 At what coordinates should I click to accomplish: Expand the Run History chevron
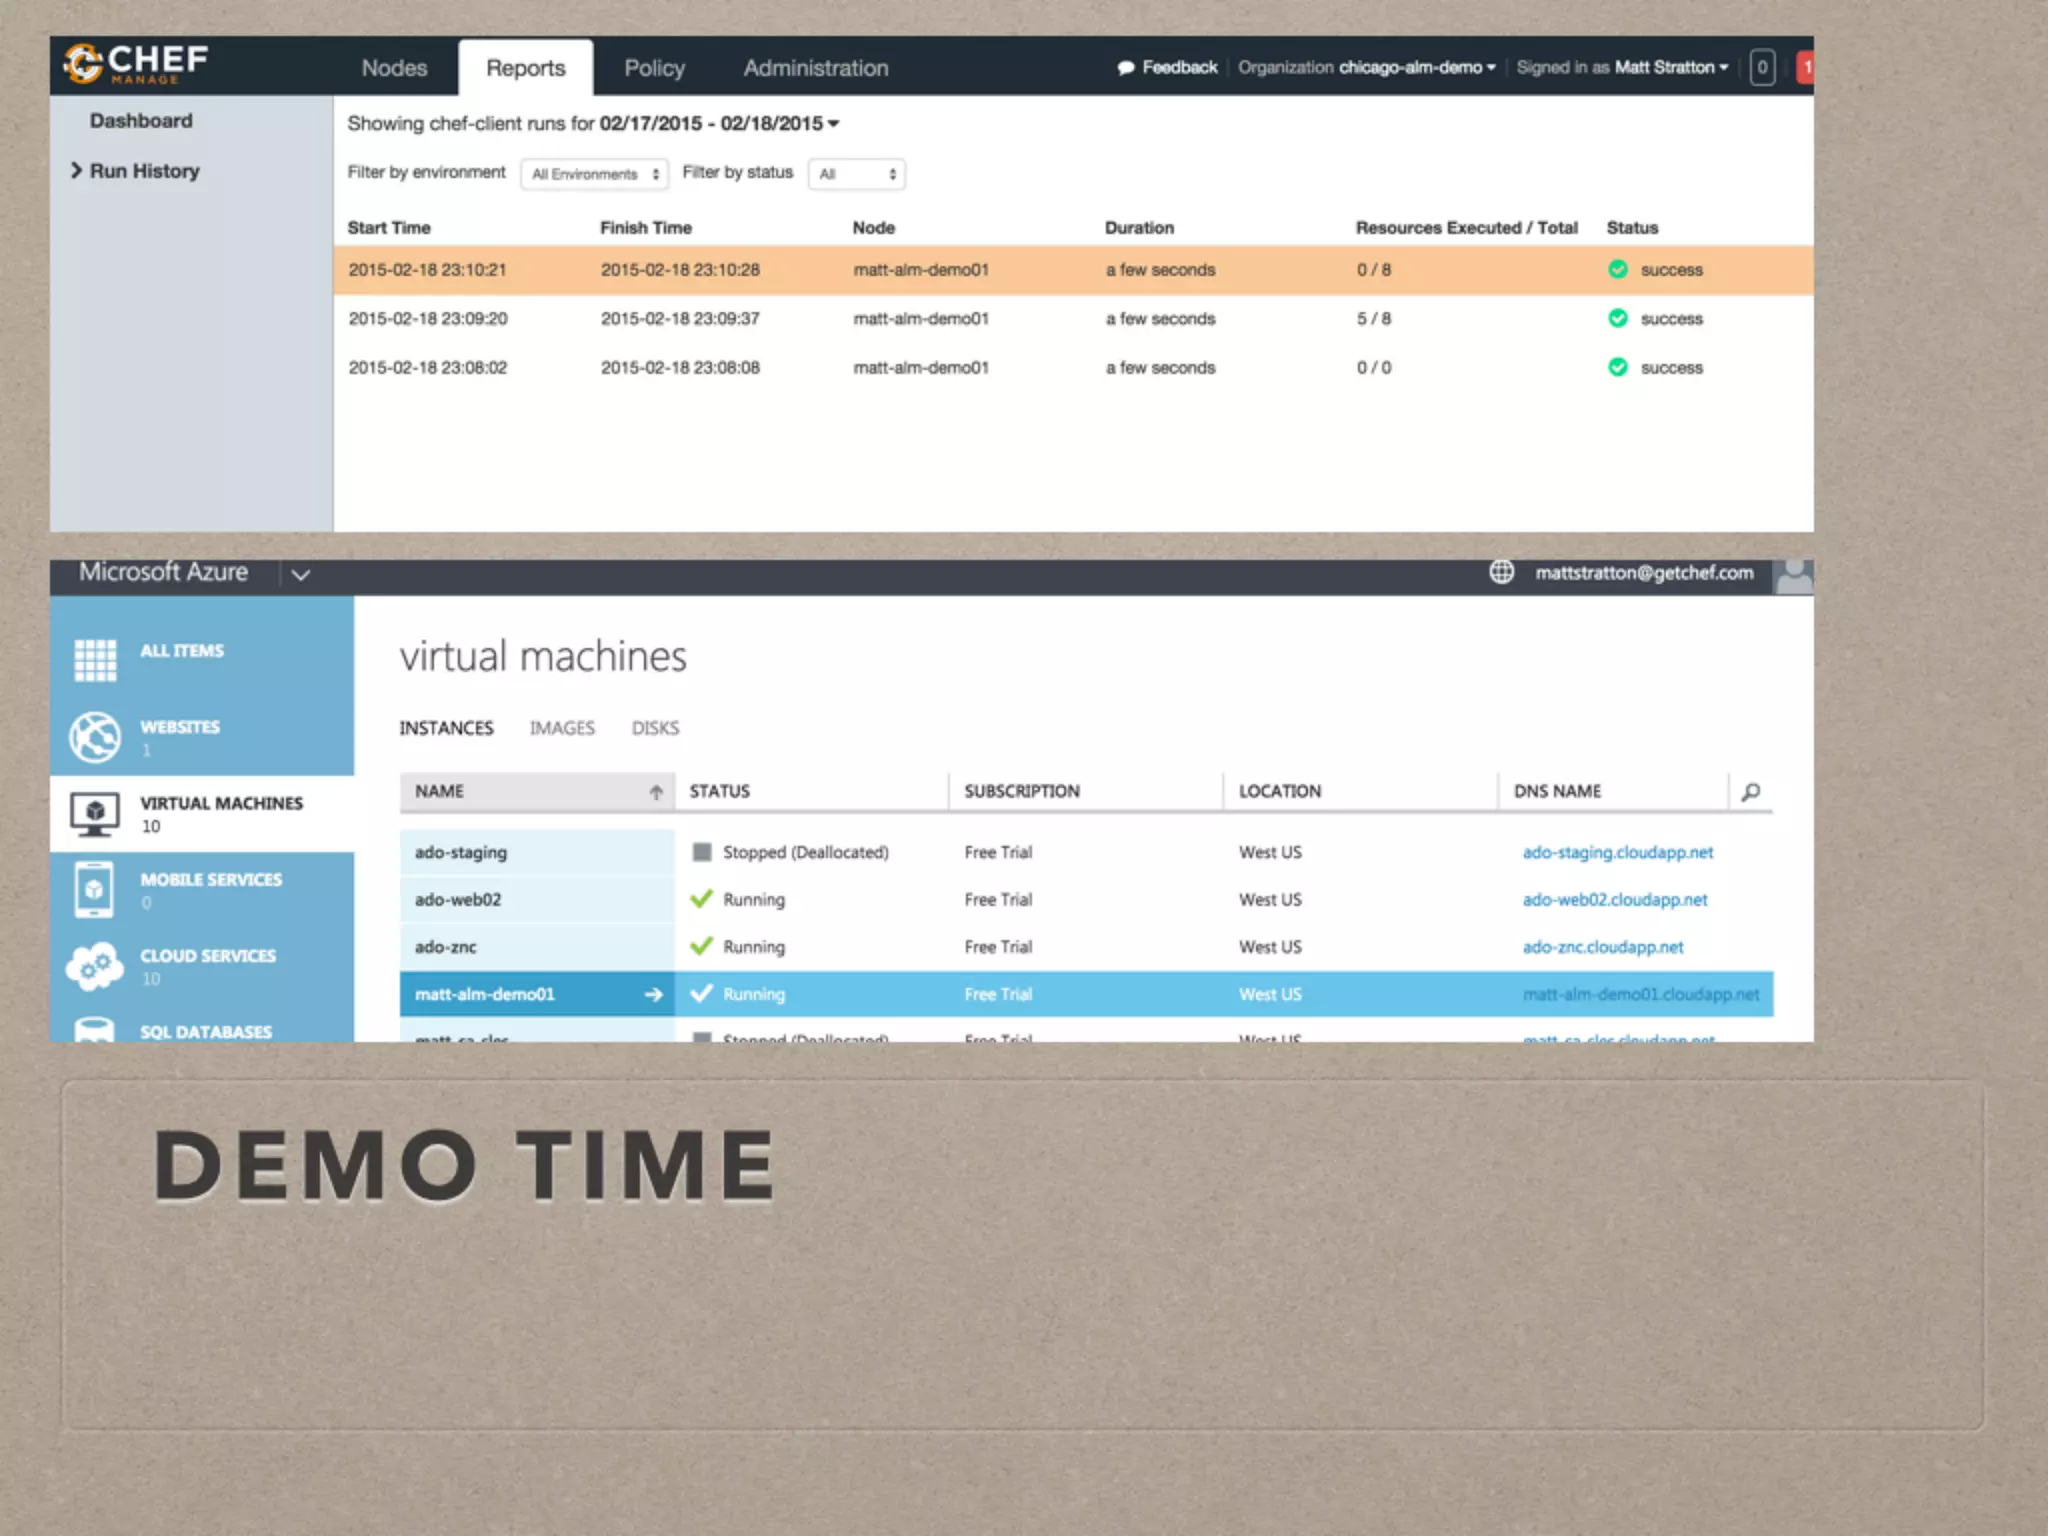(76, 170)
